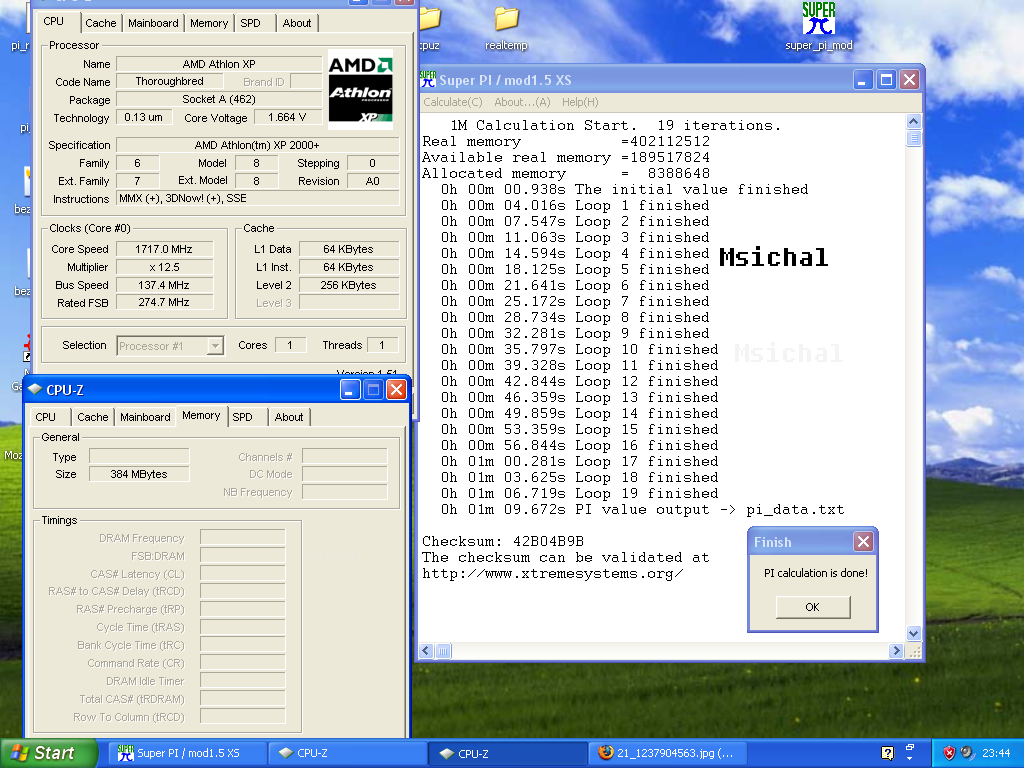
Task: Open the Firefox 21_1237904563.jpg taskbar item
Action: (666, 753)
